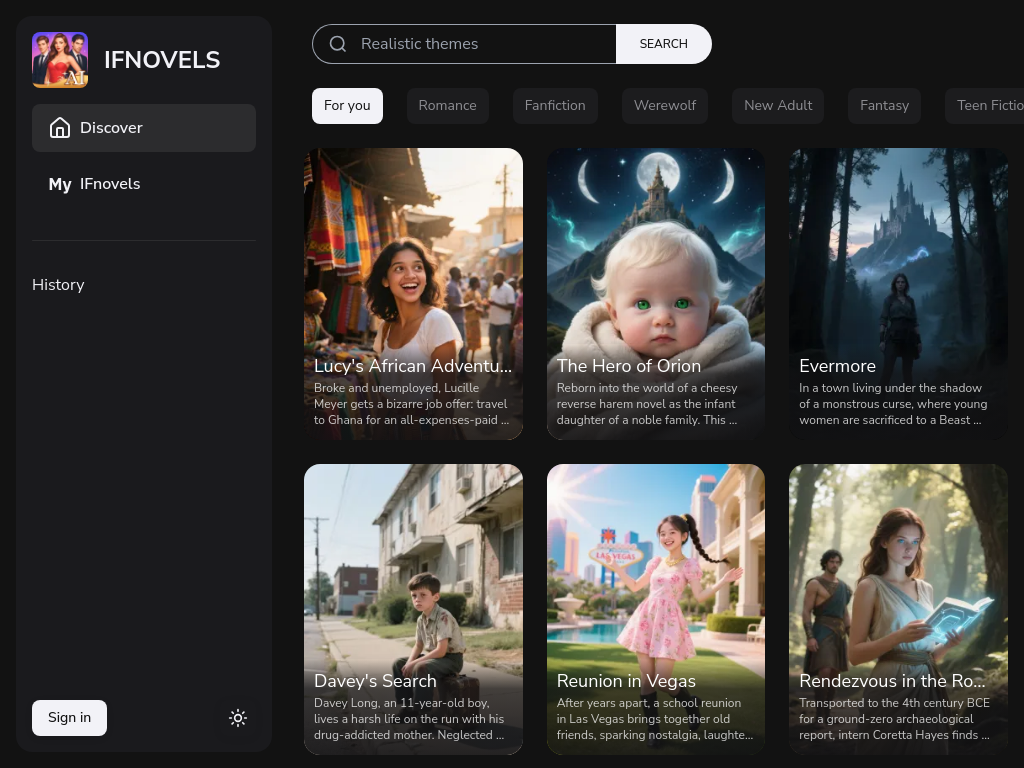Open The Hero of Orion story

click(655, 294)
